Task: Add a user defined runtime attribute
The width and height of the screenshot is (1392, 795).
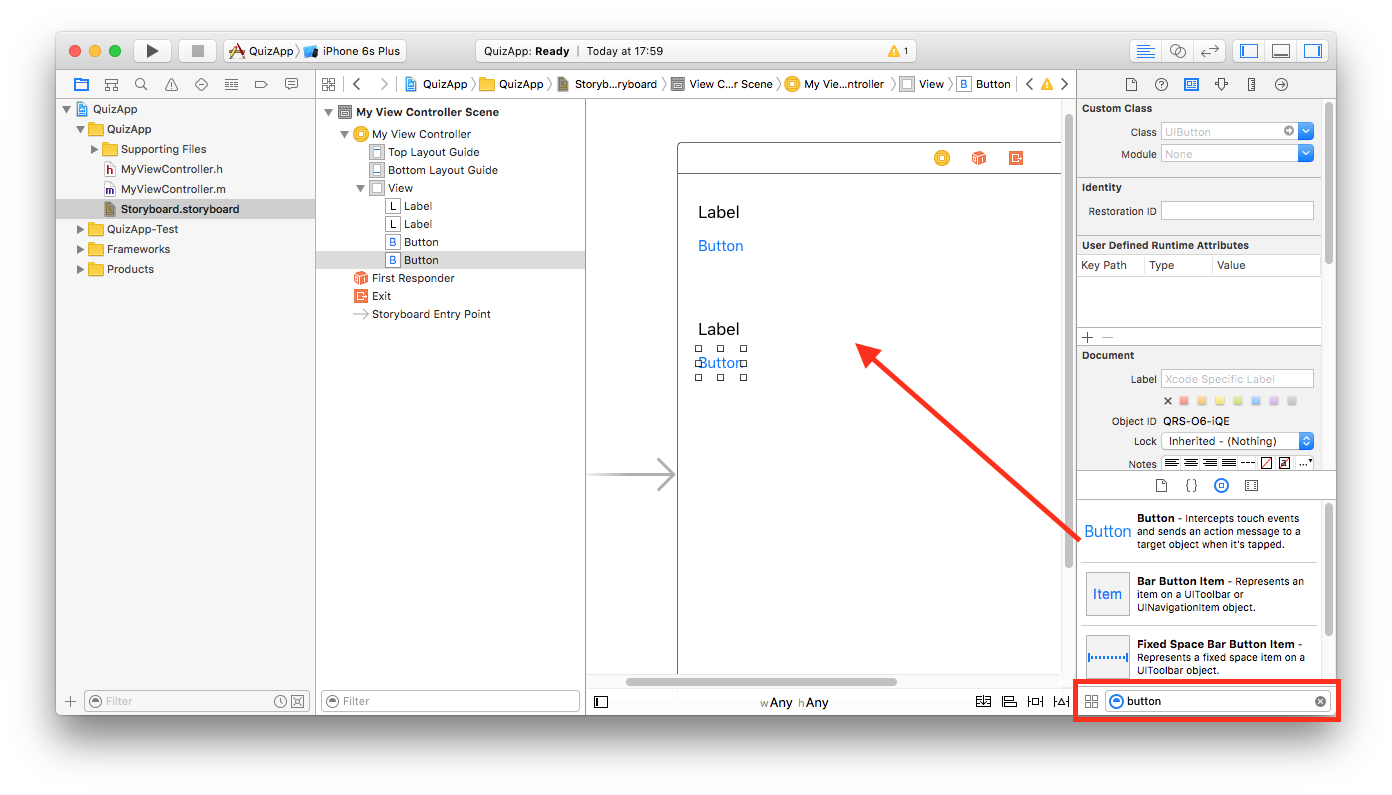Action: (x=1088, y=338)
